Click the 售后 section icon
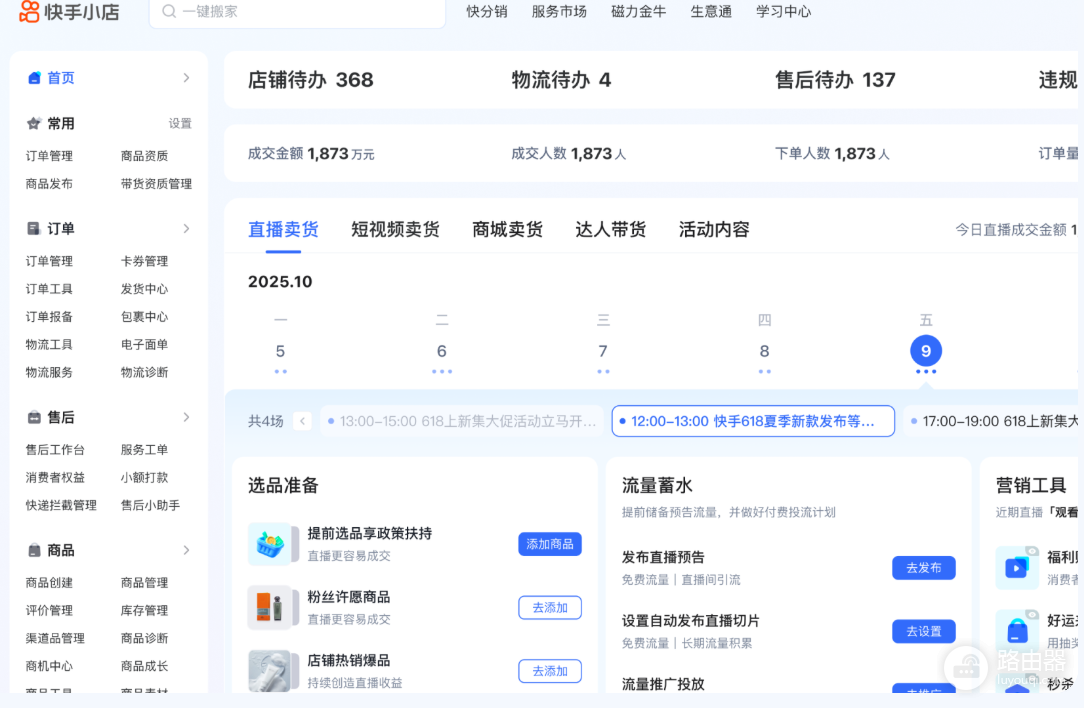The width and height of the screenshot is (1084, 708). 34,418
